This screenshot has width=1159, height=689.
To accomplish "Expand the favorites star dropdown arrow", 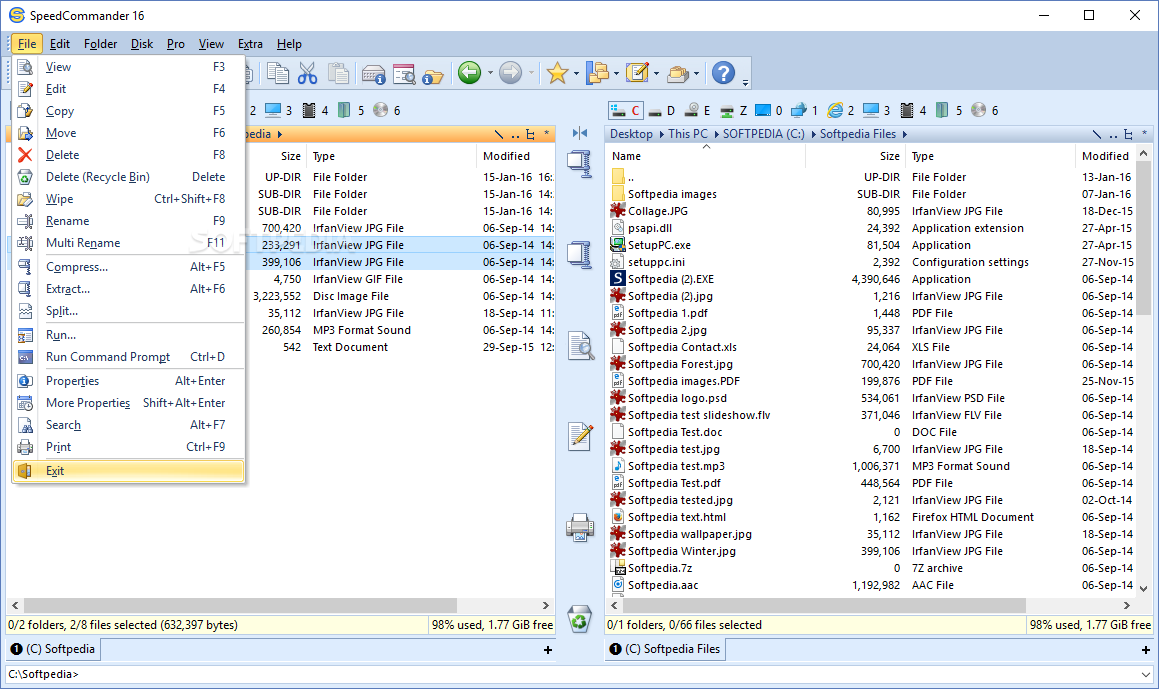I will click(x=576, y=73).
